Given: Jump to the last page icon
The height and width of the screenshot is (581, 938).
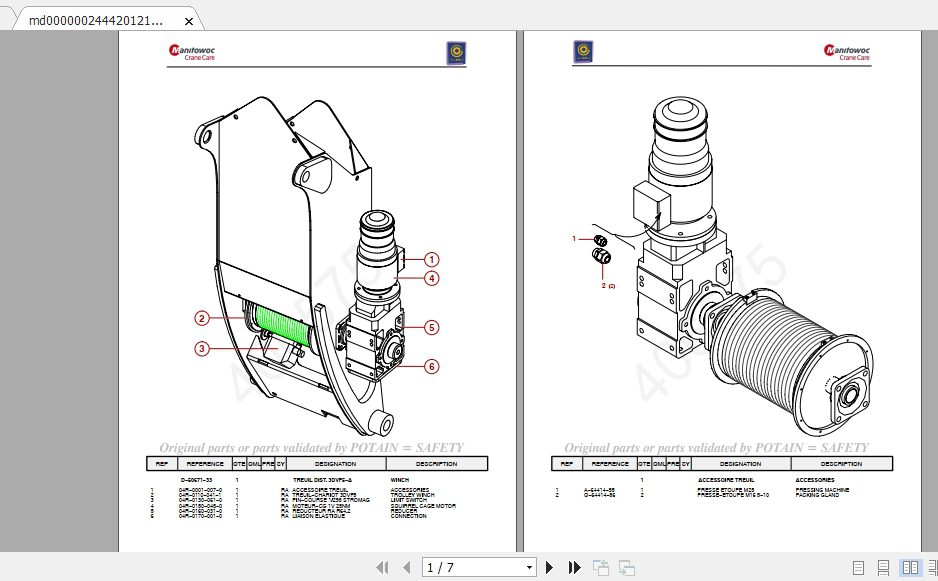Looking at the screenshot, I should pos(573,567).
